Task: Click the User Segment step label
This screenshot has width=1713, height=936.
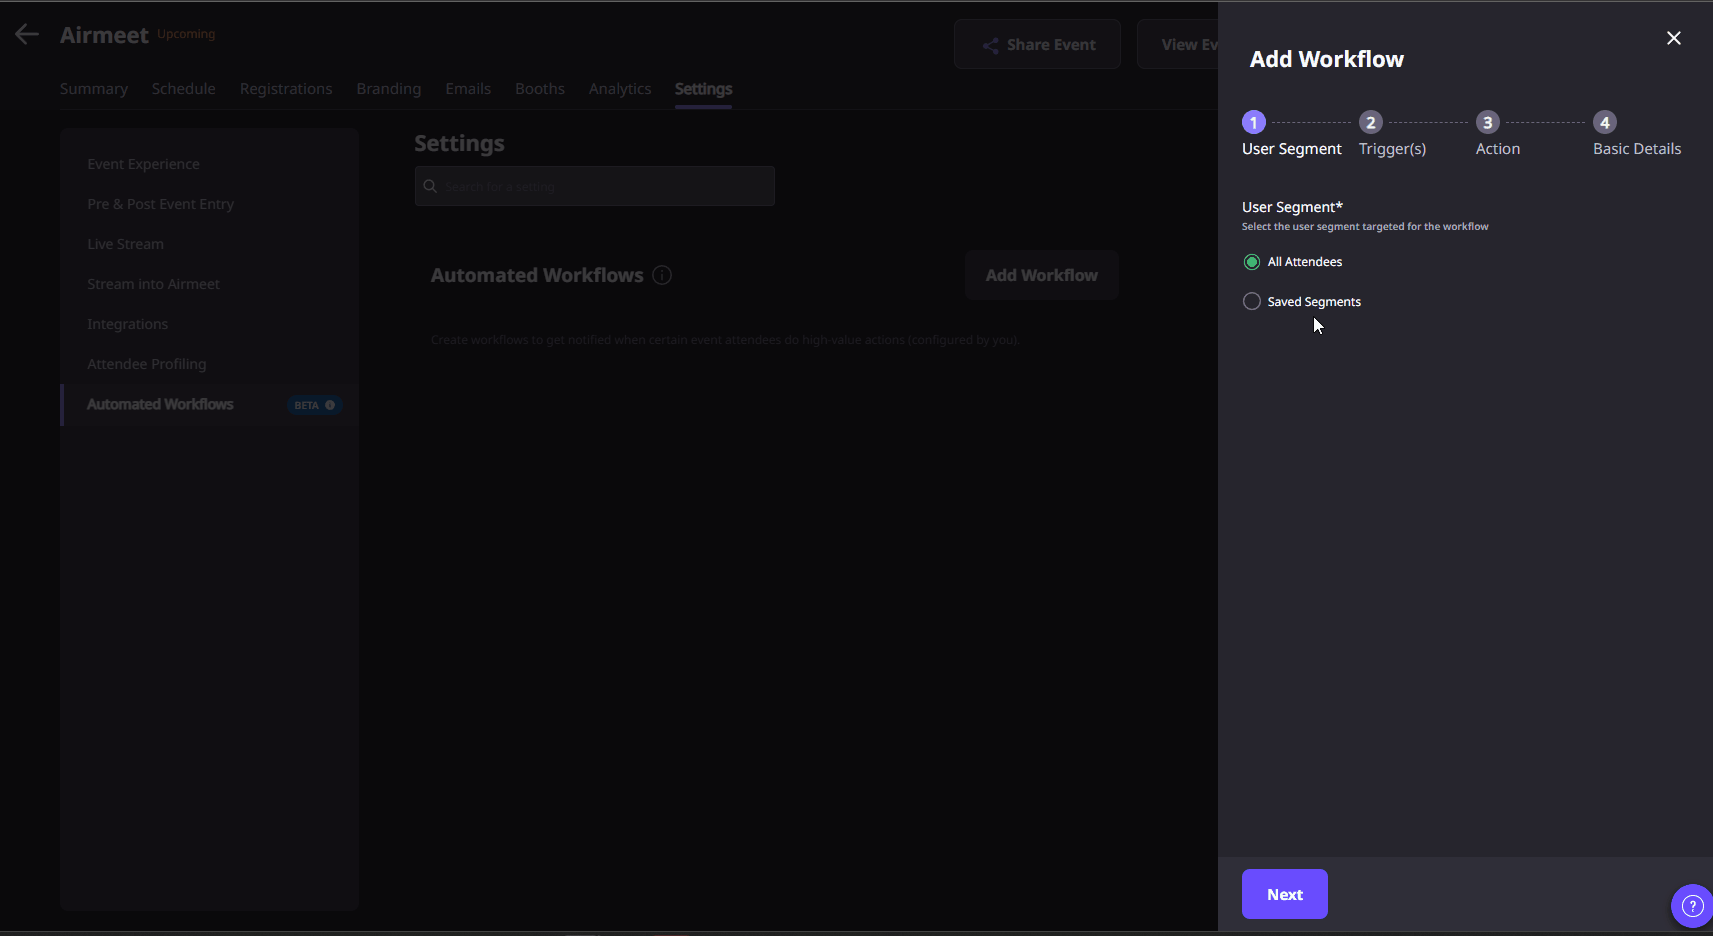Action: pyautogui.click(x=1291, y=149)
